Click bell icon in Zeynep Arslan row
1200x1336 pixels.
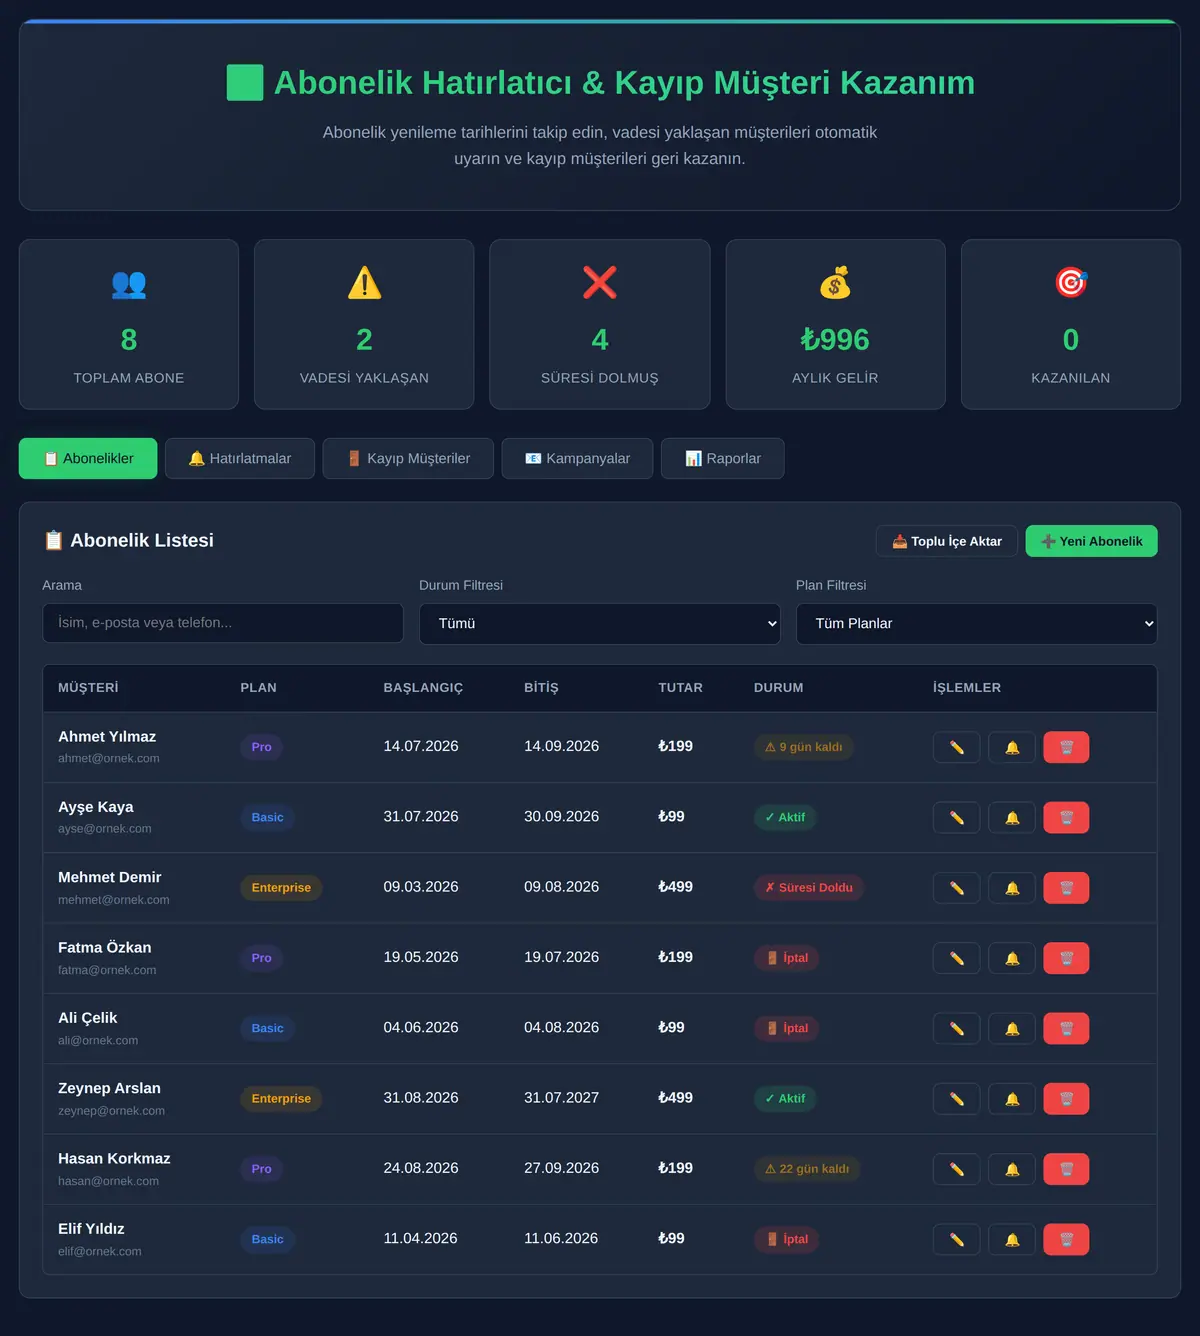[x=1012, y=1099]
